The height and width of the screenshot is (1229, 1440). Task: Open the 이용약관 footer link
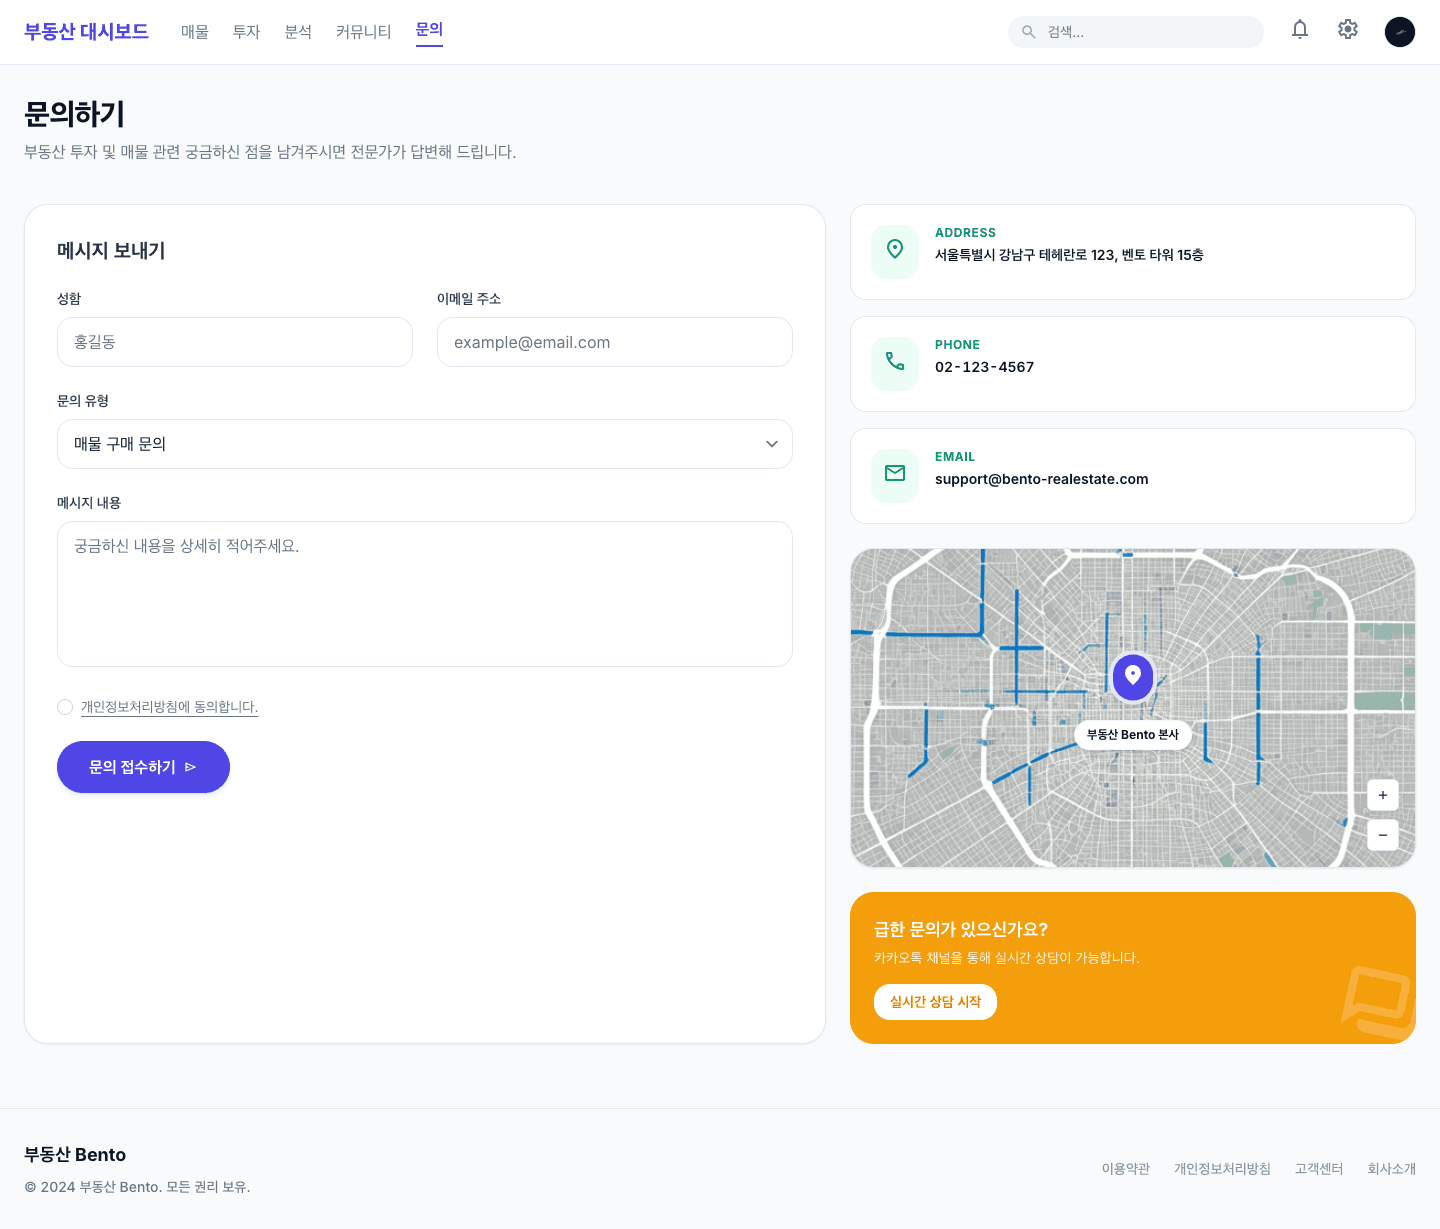[x=1125, y=1169]
